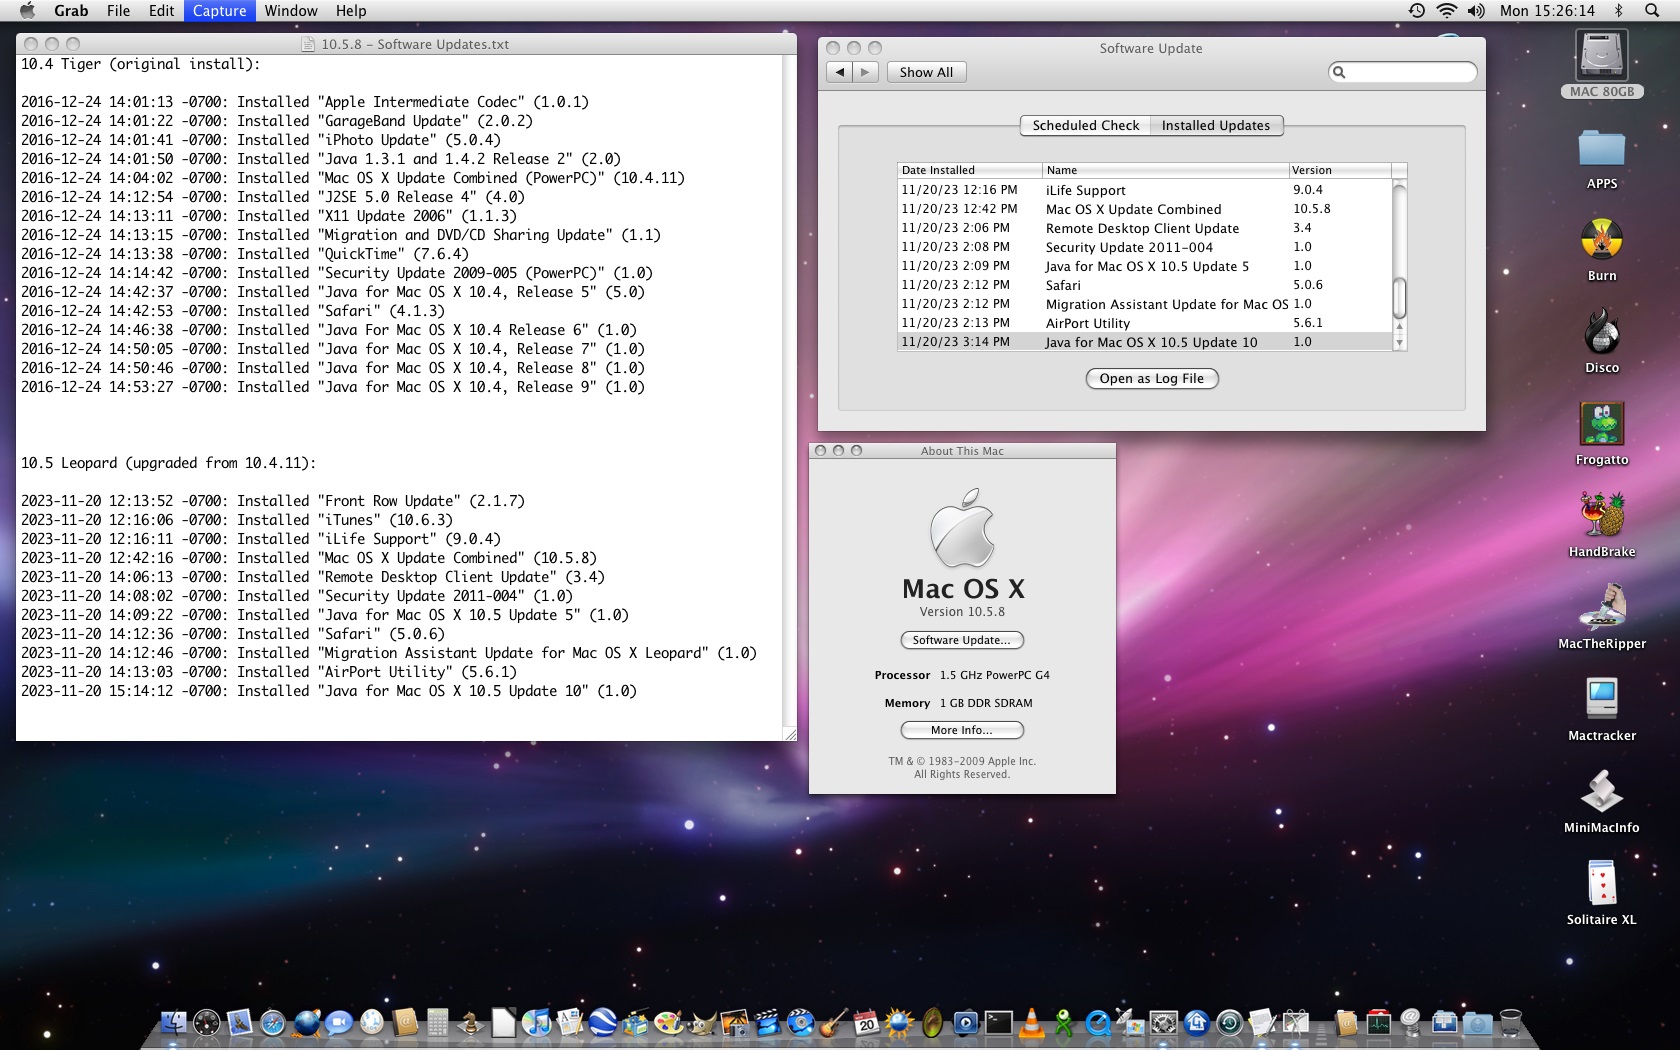Open the Capture menu
Viewport: 1680px width, 1050px height.
[219, 10]
